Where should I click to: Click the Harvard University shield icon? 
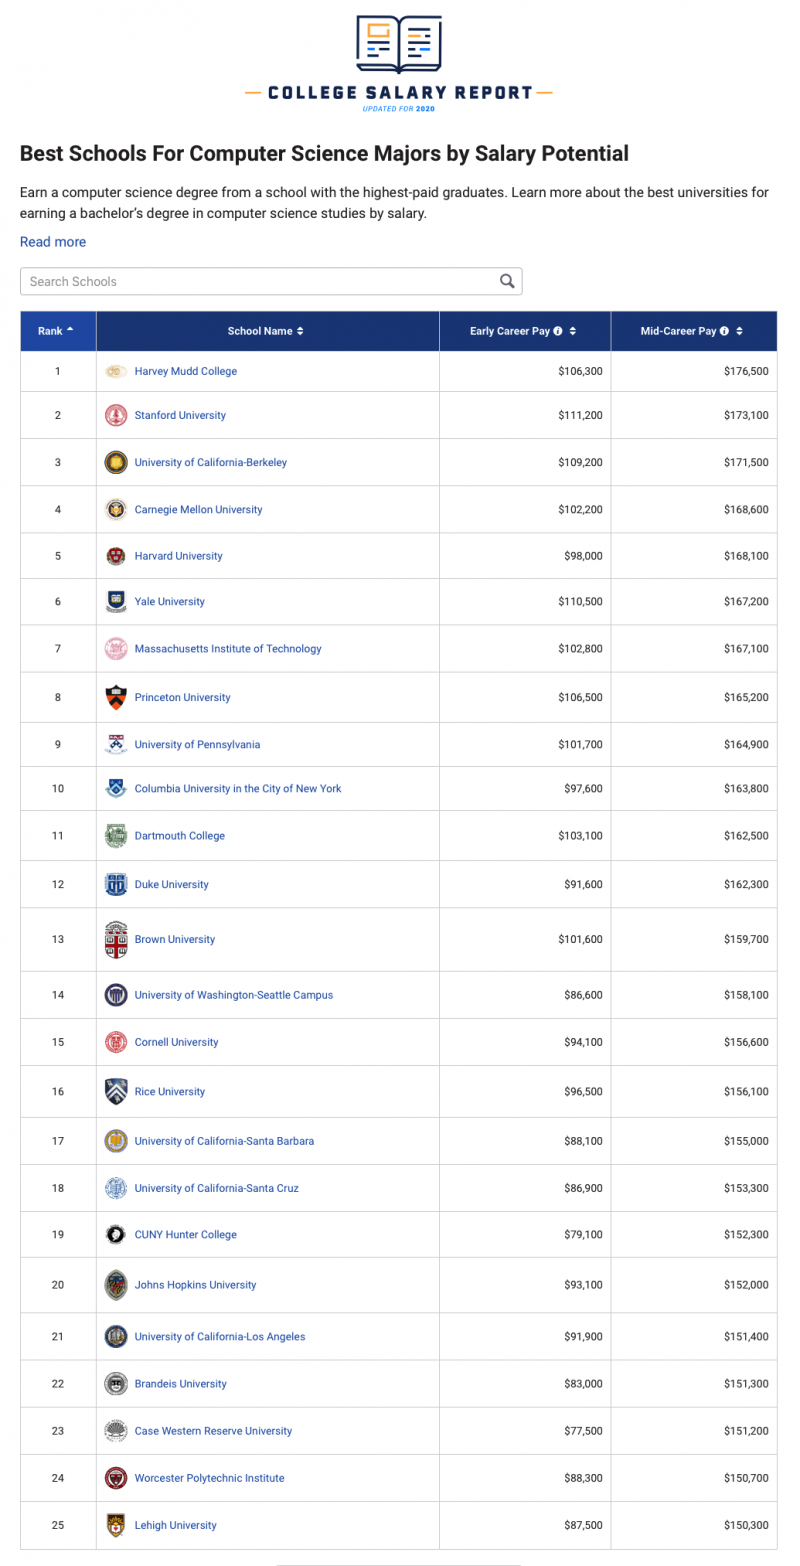tap(116, 556)
